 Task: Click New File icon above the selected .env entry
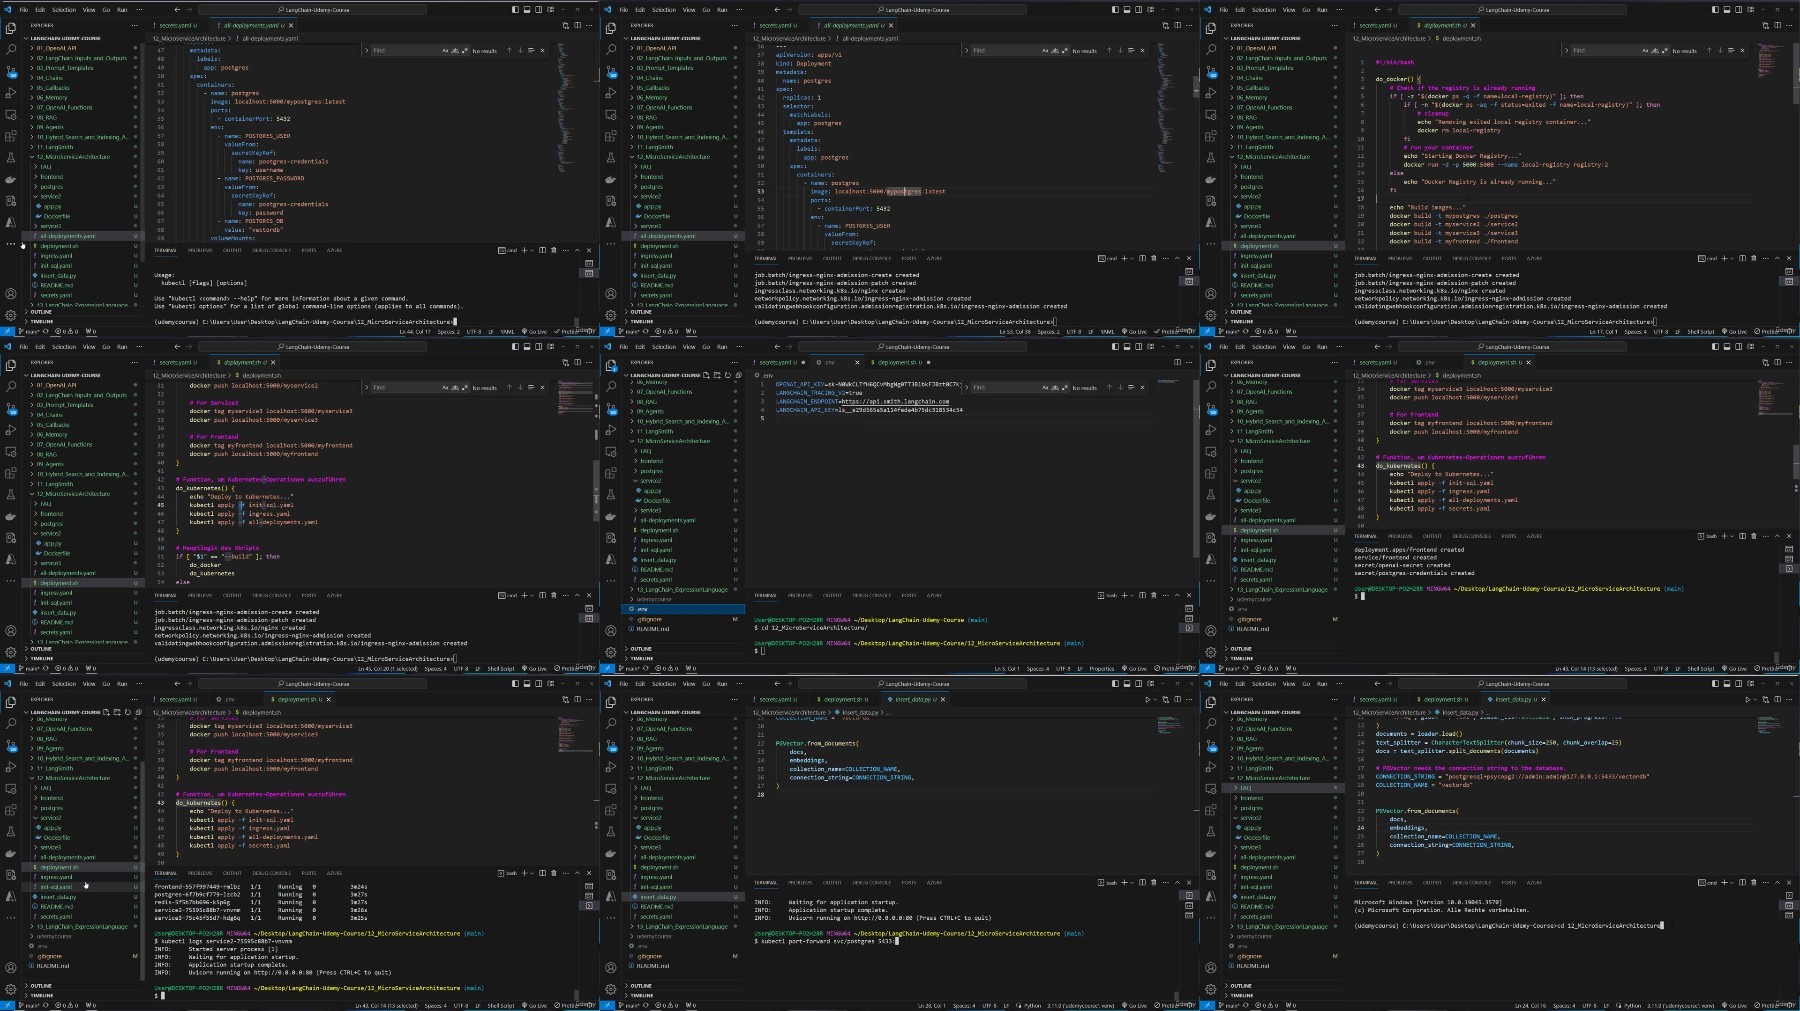pos(706,375)
